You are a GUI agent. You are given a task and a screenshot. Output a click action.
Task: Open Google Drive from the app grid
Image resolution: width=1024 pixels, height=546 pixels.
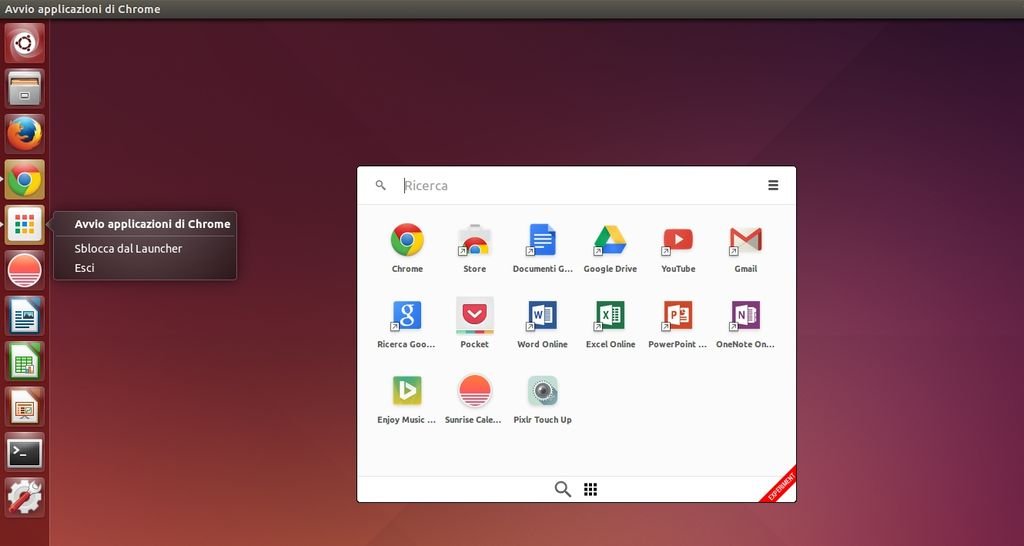click(610, 241)
